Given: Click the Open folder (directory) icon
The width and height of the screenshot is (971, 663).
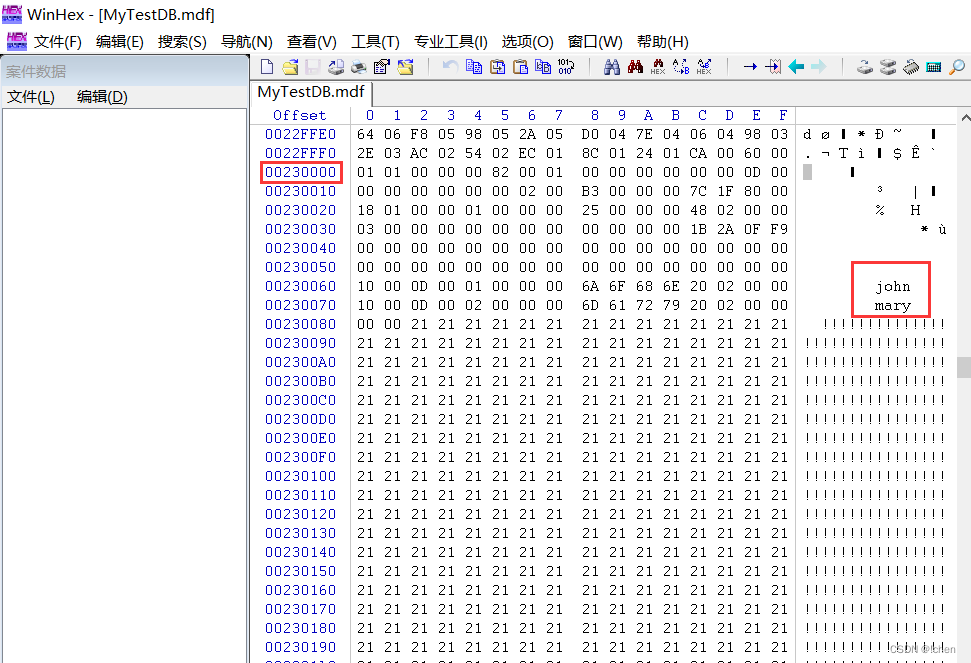Looking at the screenshot, I should pos(406,67).
